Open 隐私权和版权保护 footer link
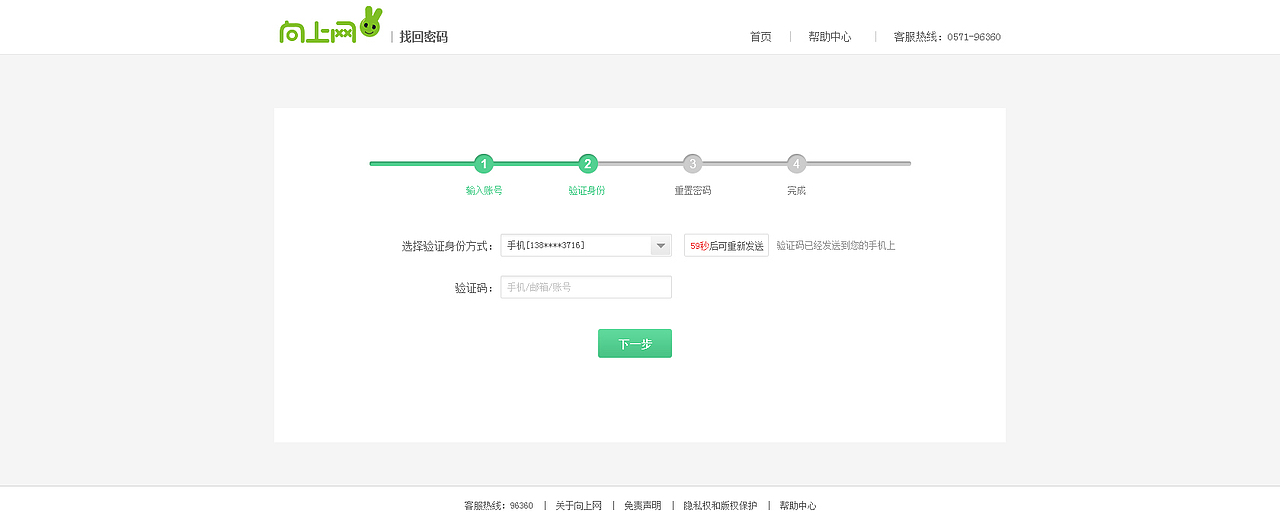 point(720,506)
